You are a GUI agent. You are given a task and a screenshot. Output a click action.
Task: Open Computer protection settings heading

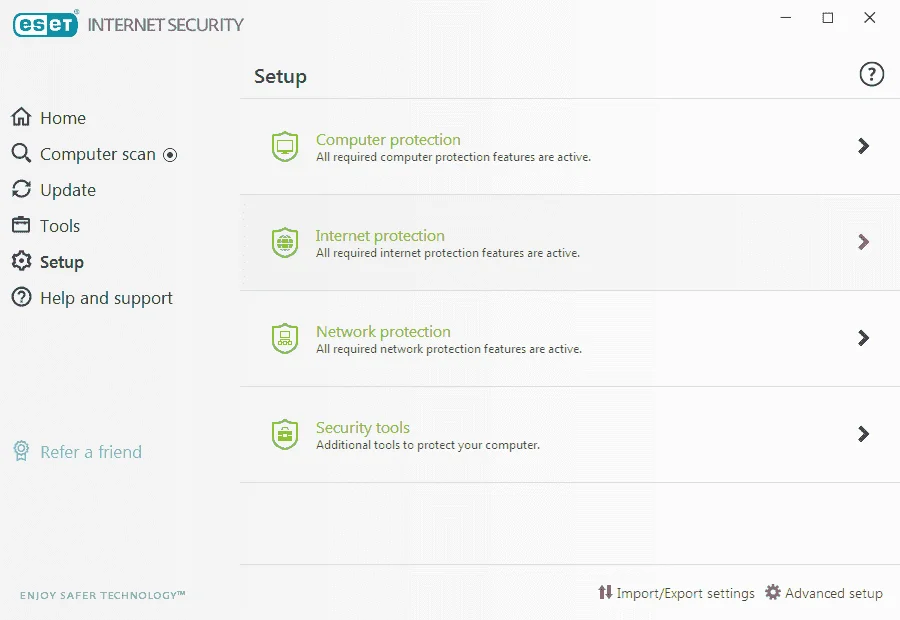coord(388,140)
